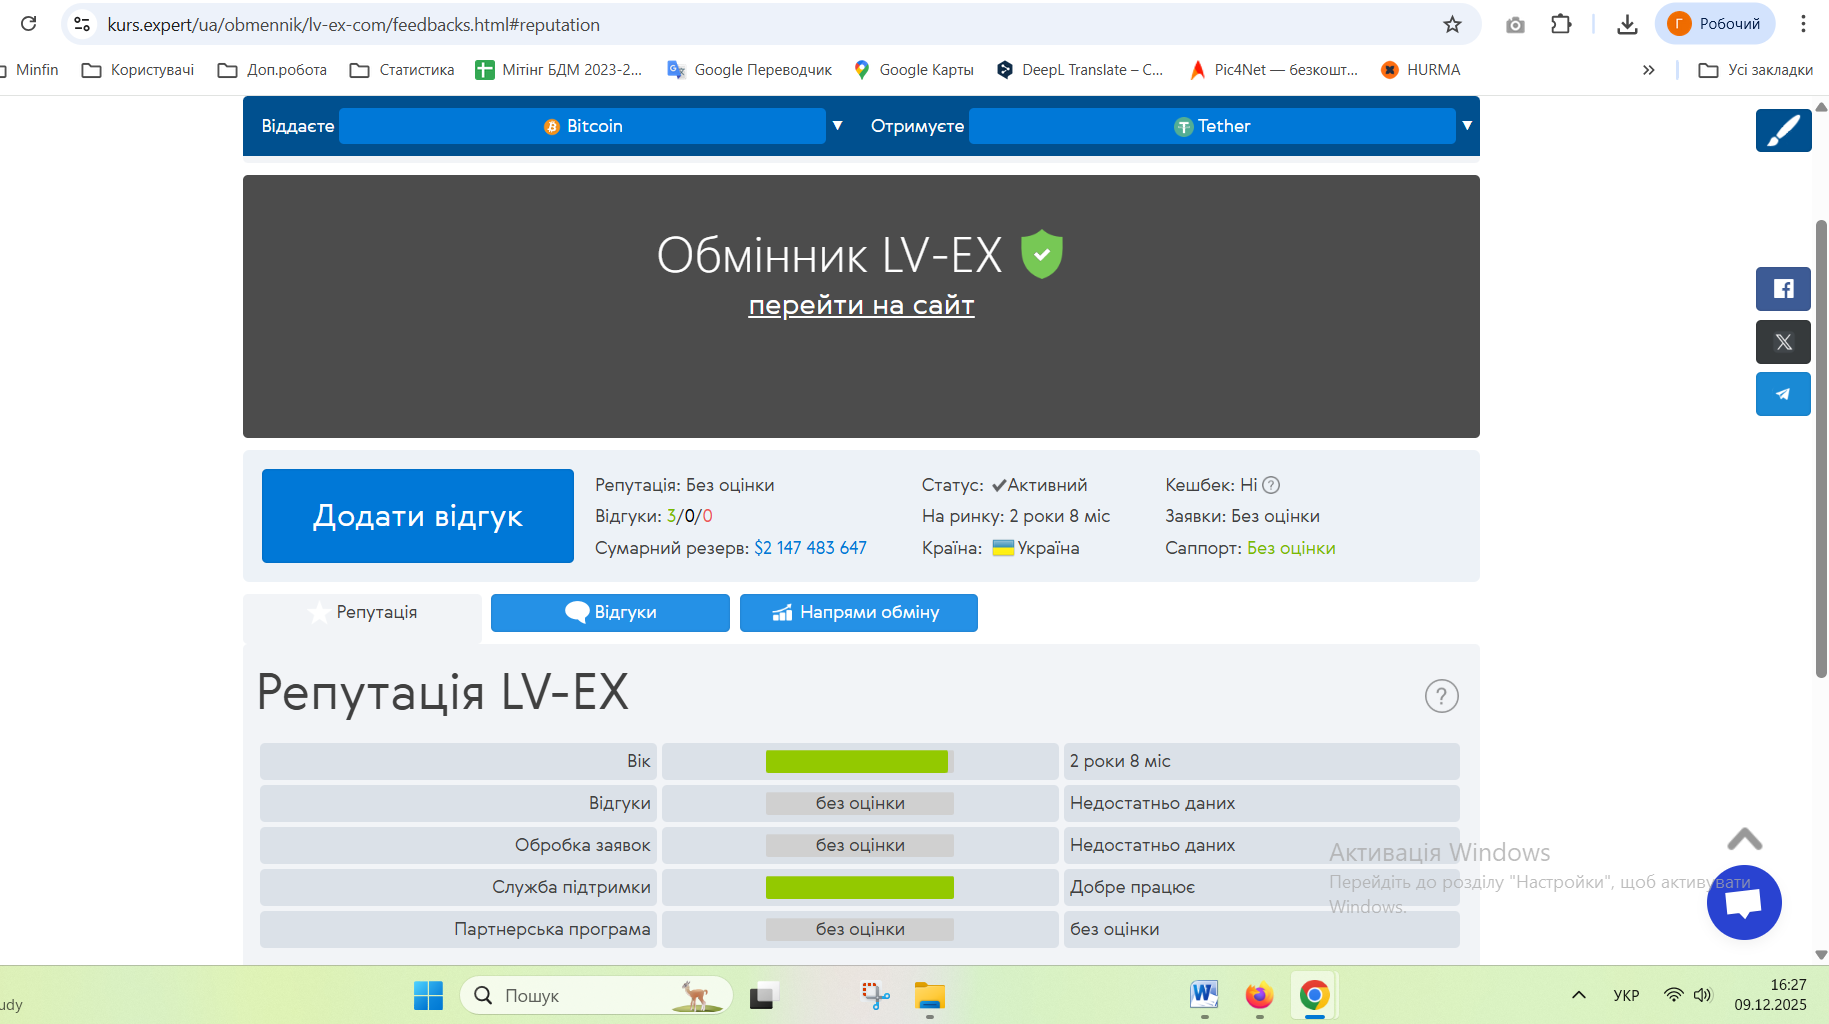The height and width of the screenshot is (1024, 1829).
Task: Open File Explorer from the taskbar
Action: (x=930, y=995)
